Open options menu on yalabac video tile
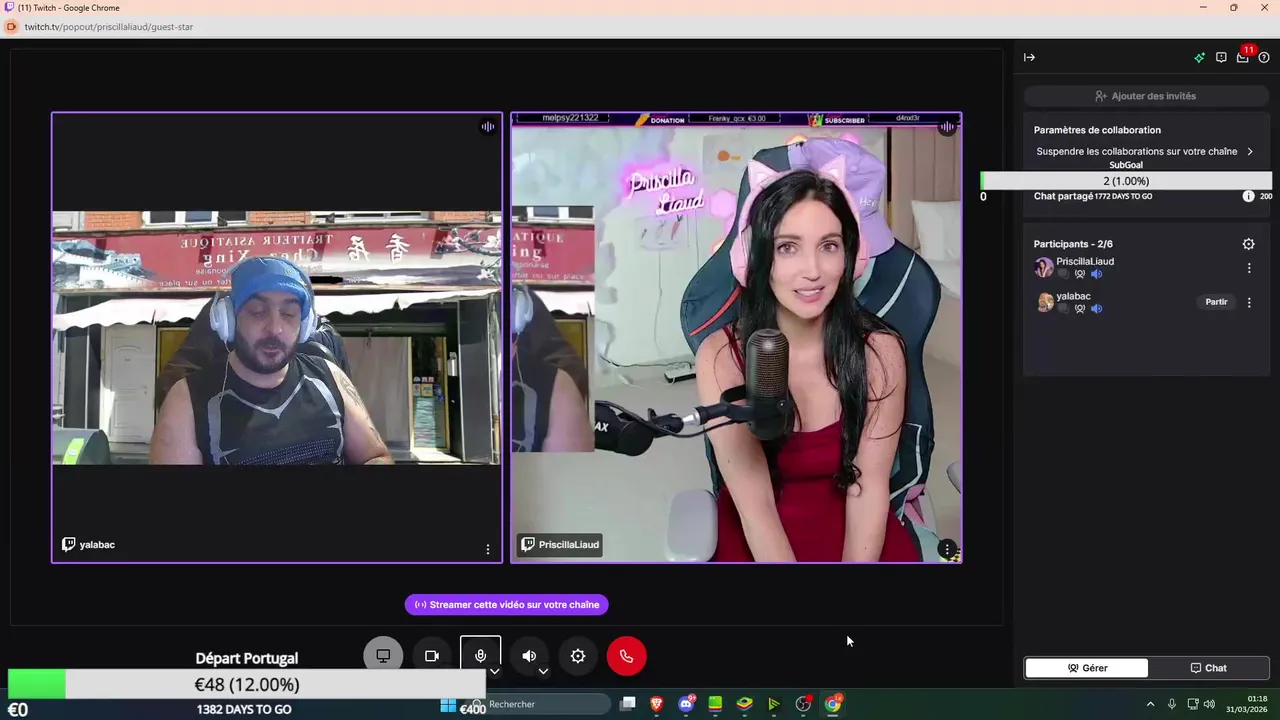This screenshot has height=720, width=1280. [488, 549]
